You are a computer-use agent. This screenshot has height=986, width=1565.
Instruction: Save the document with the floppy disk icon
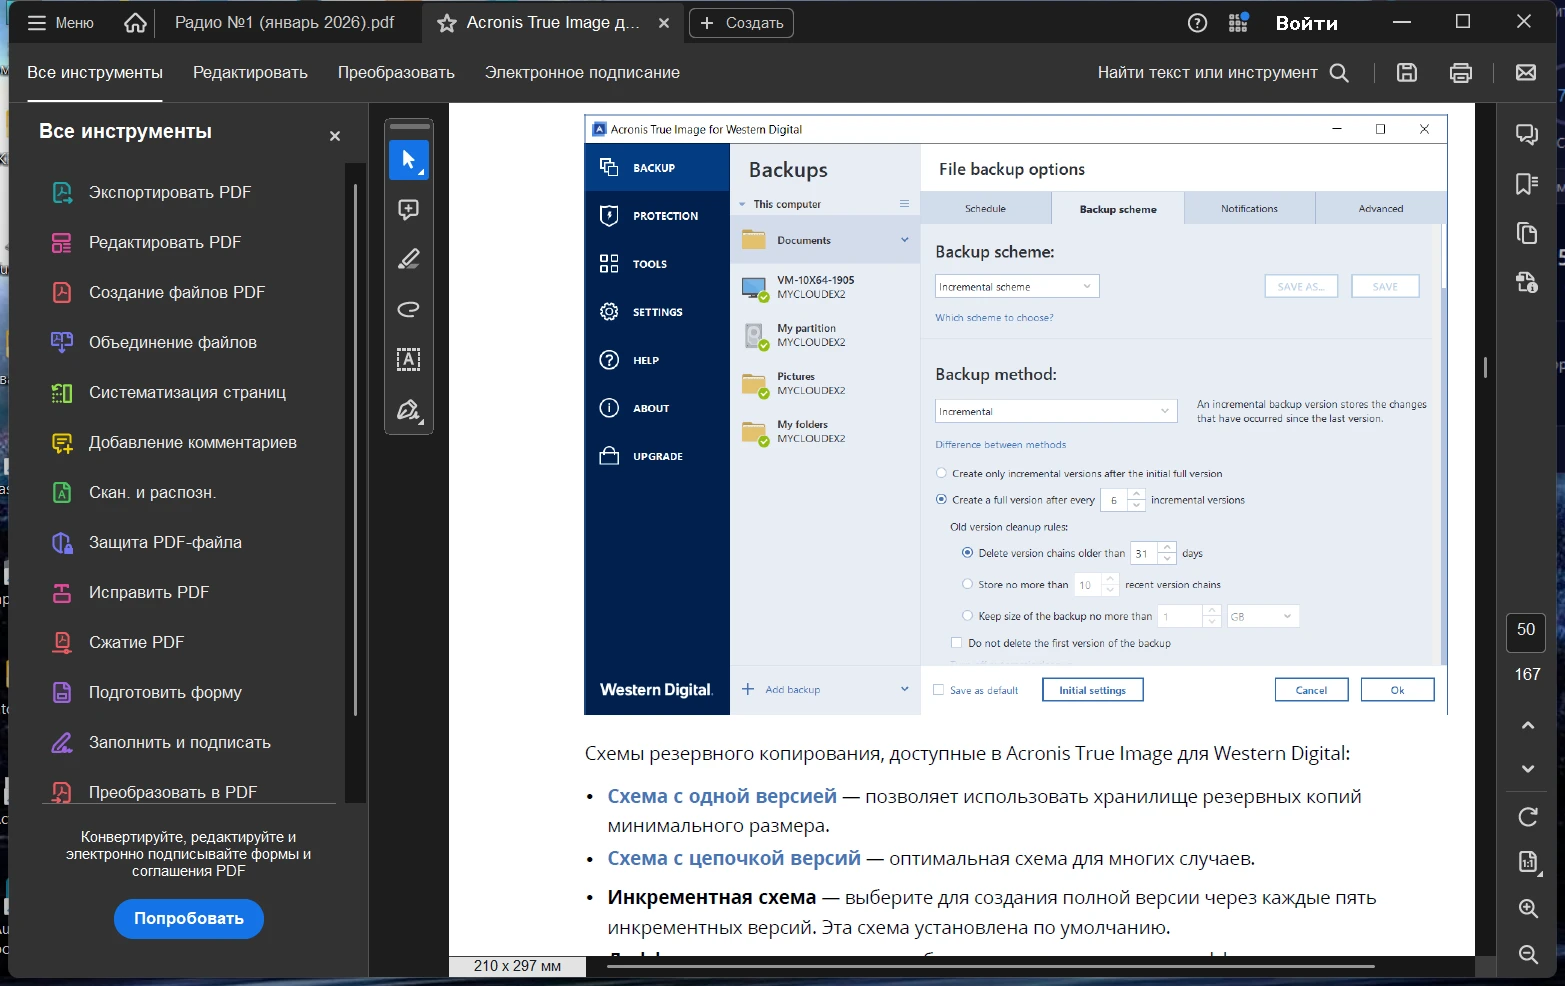pos(1407,72)
